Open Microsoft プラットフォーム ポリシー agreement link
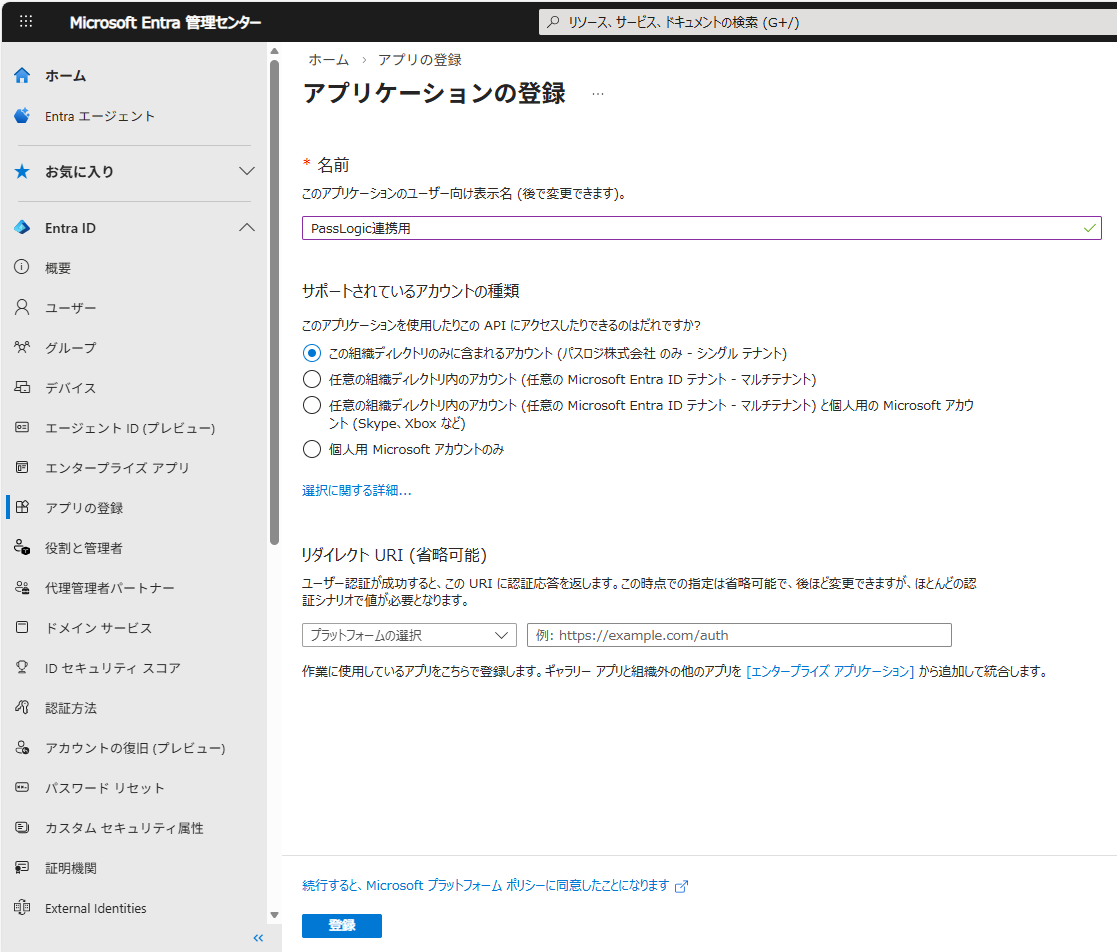Screen dimensions: 1117x952 tap(485, 885)
